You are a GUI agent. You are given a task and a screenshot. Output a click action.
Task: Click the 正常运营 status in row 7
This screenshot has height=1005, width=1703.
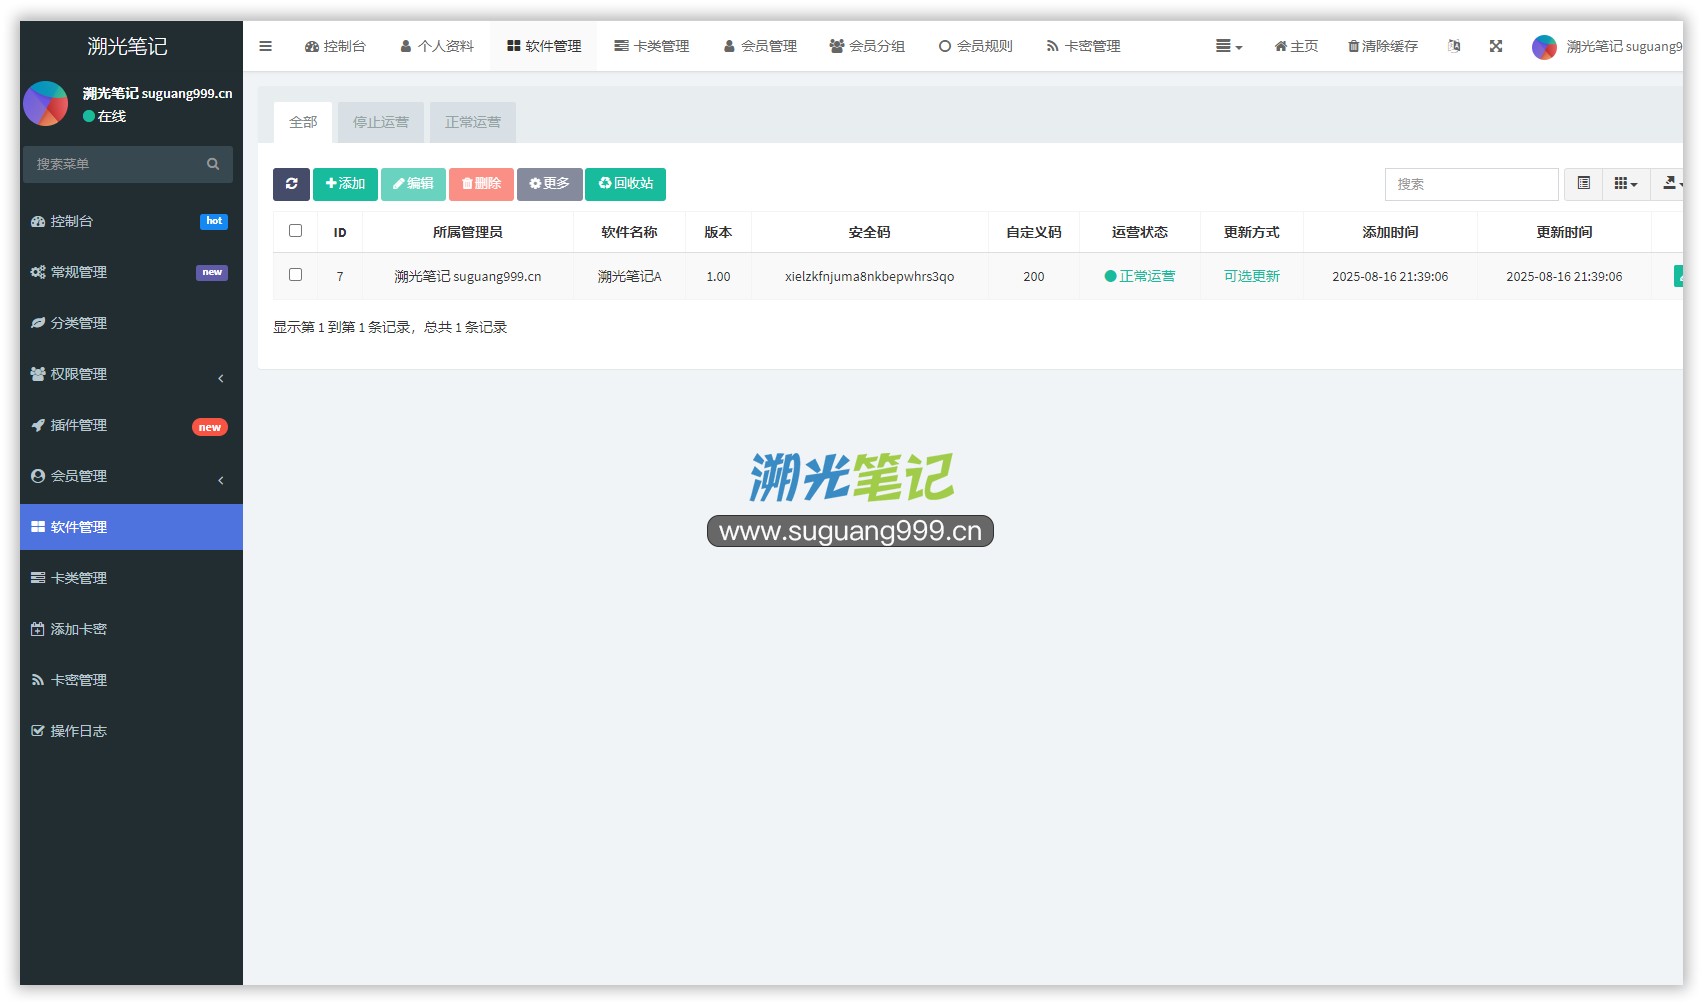[x=1140, y=276]
